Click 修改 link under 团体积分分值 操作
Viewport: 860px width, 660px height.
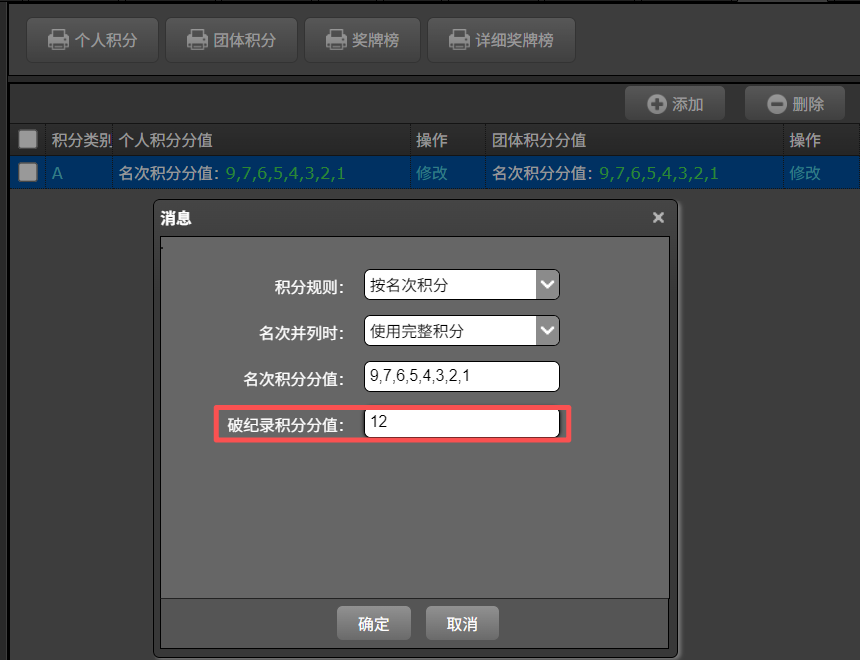tap(805, 173)
